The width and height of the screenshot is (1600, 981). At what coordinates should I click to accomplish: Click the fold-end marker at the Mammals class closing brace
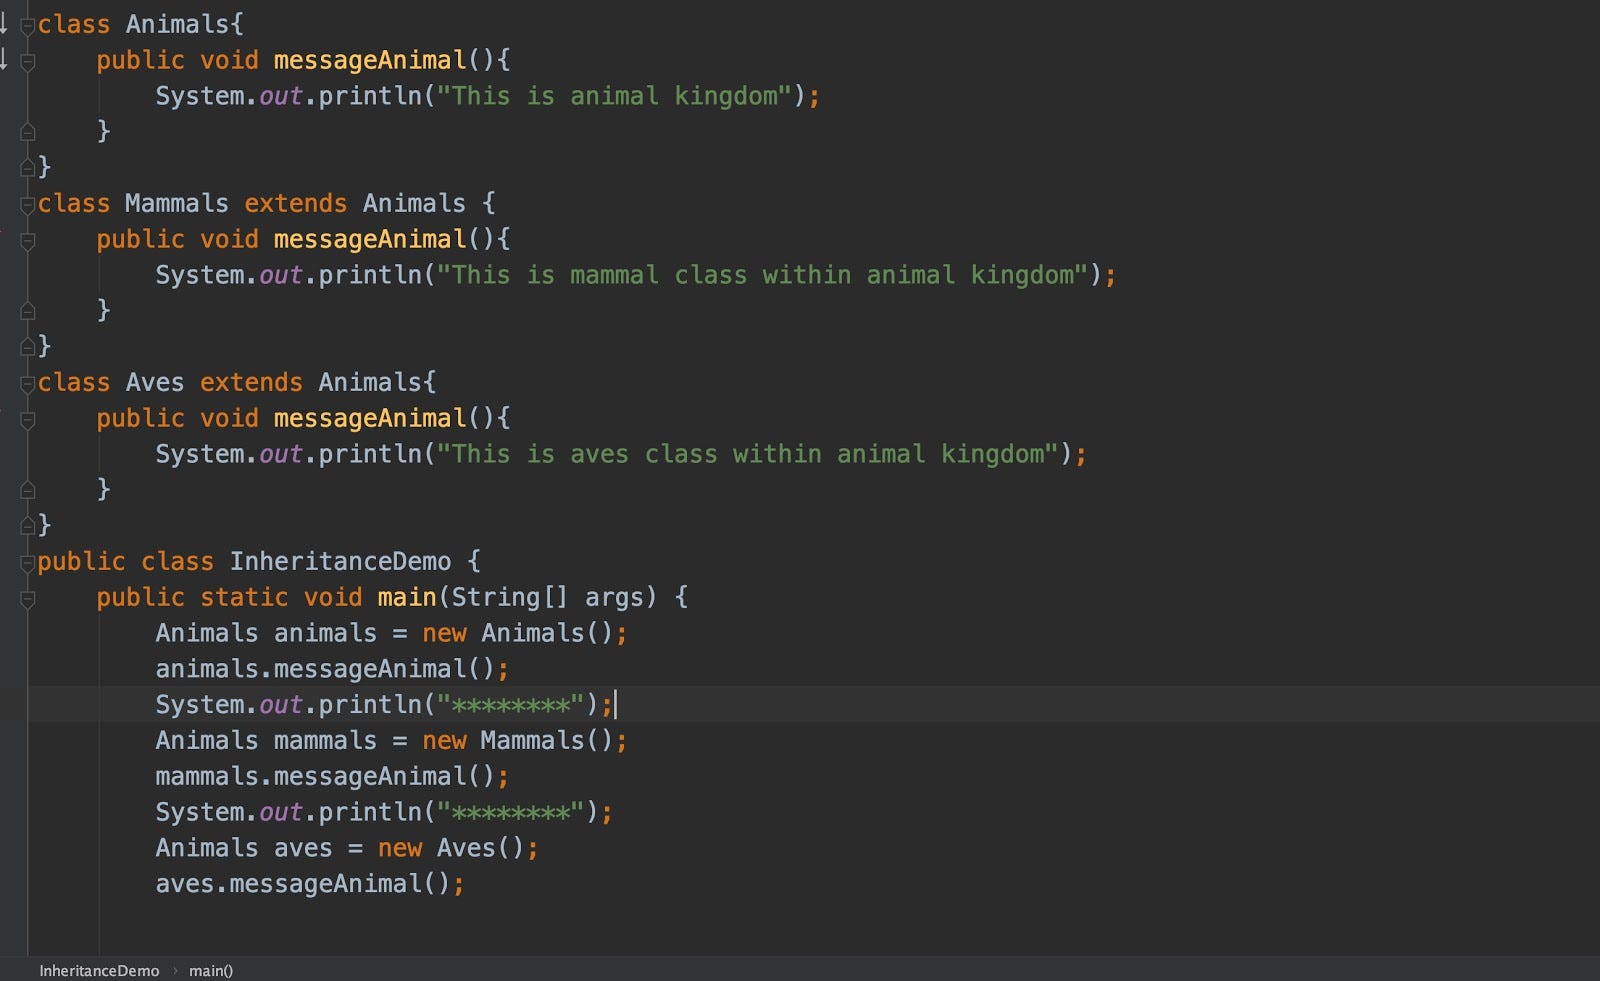27,345
